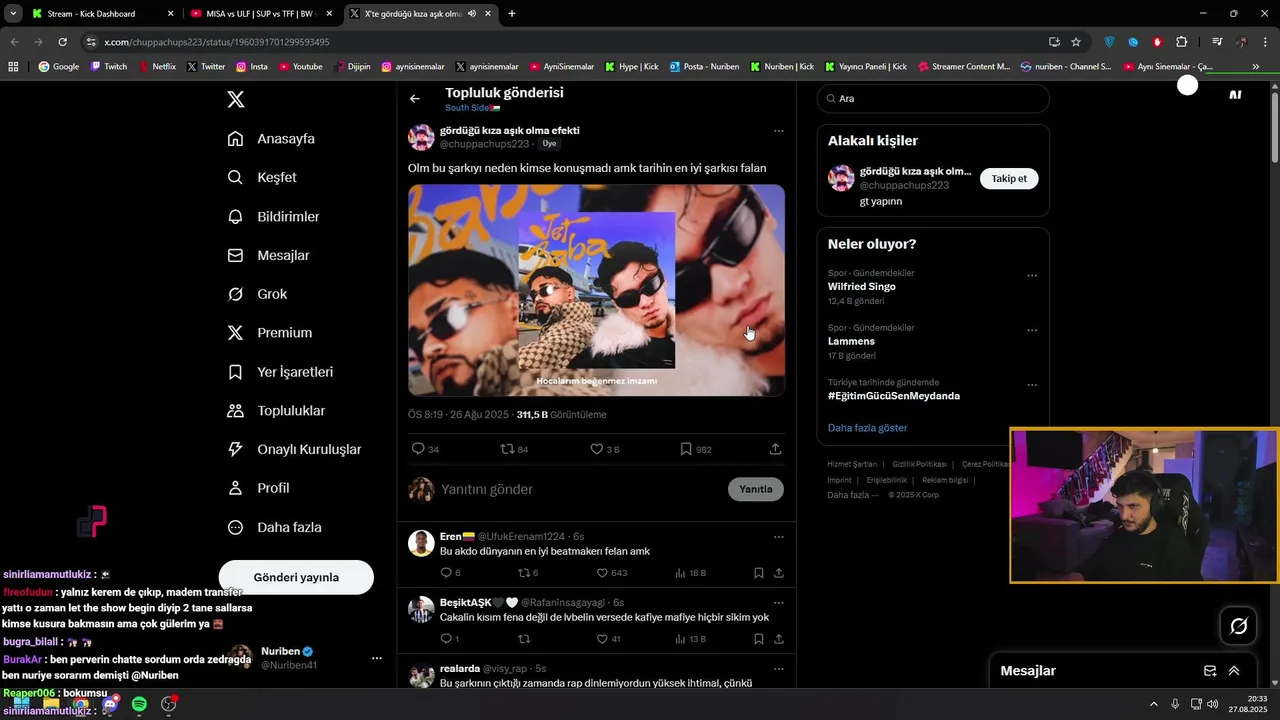Open the Apps grid in the bookmarks bar
Image resolution: width=1280 pixels, height=720 pixels.
pos(13,66)
